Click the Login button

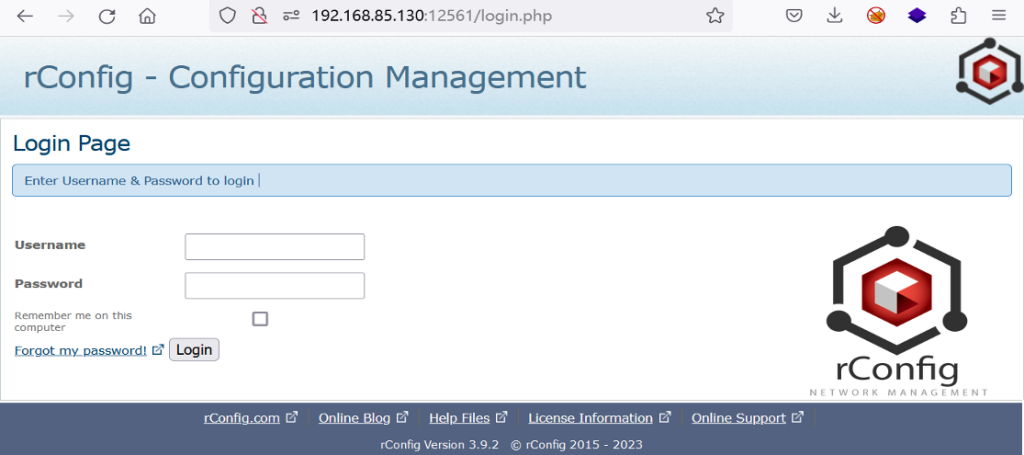coord(194,349)
